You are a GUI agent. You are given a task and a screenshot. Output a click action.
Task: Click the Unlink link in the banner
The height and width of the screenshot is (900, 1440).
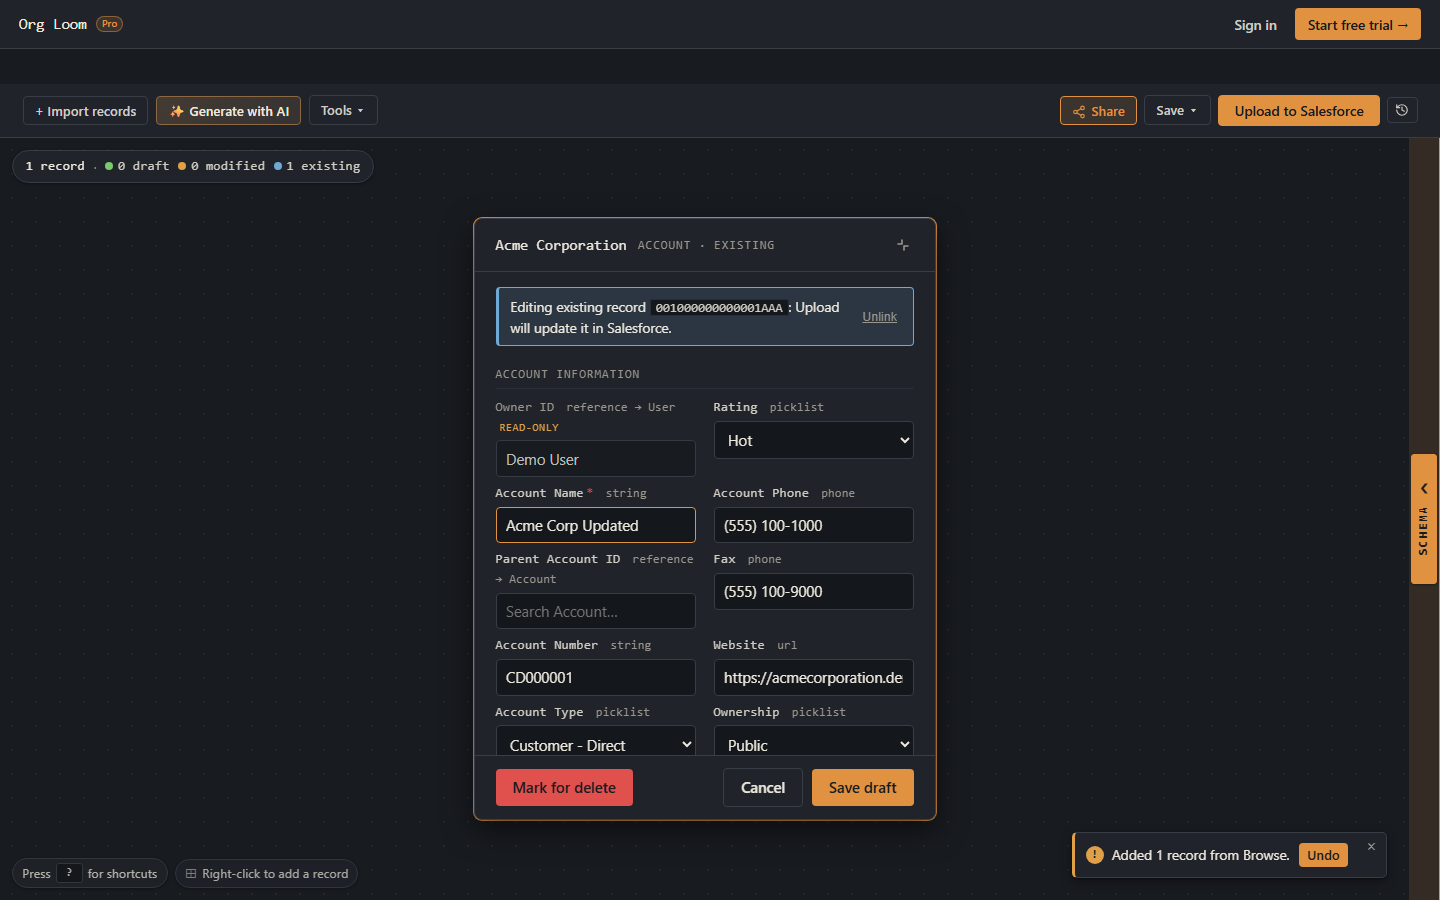click(880, 317)
